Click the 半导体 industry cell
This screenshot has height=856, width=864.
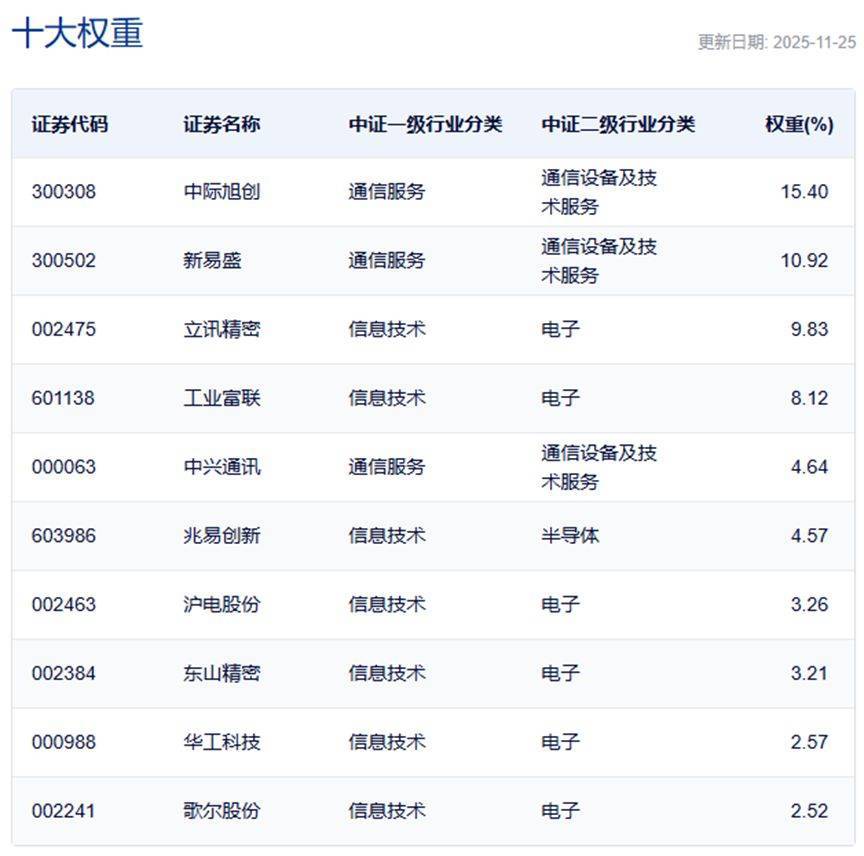click(x=570, y=536)
